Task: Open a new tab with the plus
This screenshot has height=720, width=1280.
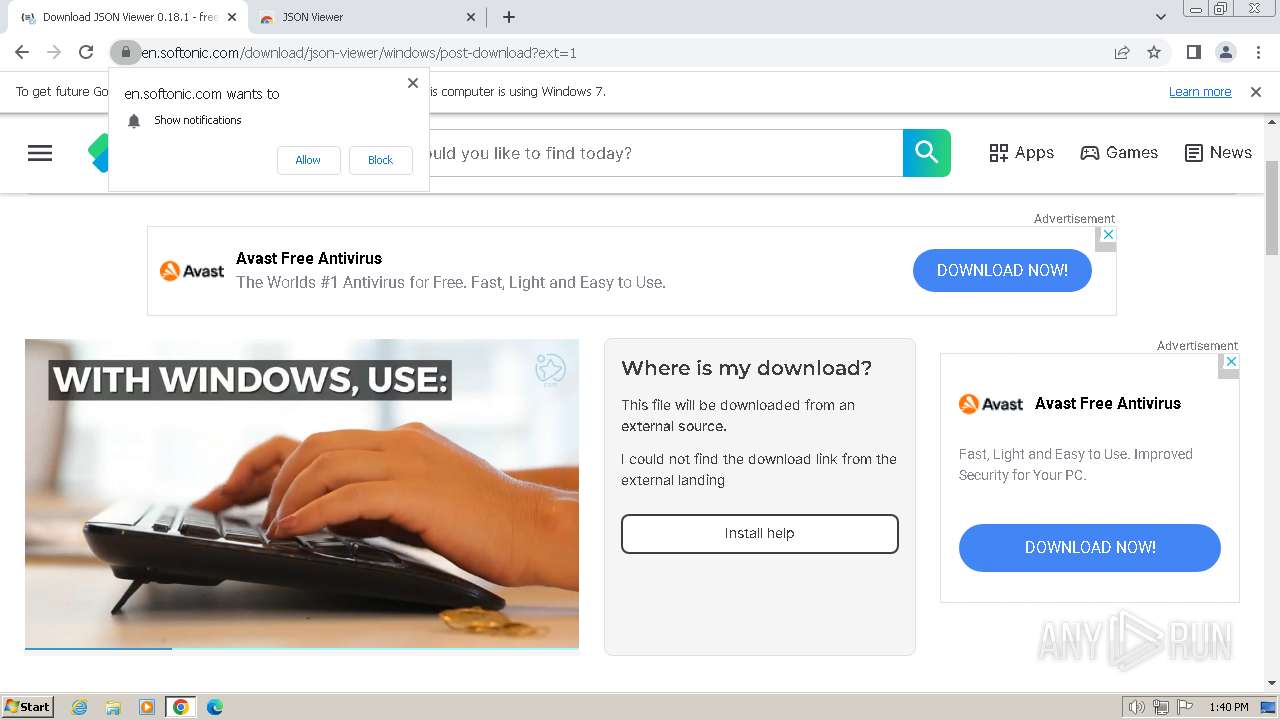Action: pos(509,17)
